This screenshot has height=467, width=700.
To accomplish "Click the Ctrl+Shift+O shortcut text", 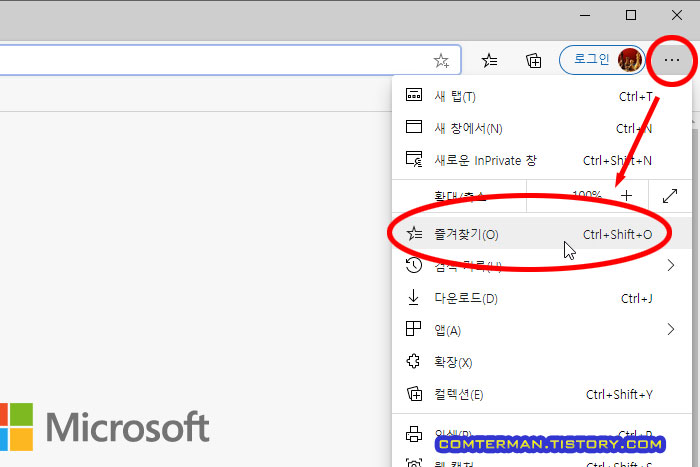I will 617,234.
